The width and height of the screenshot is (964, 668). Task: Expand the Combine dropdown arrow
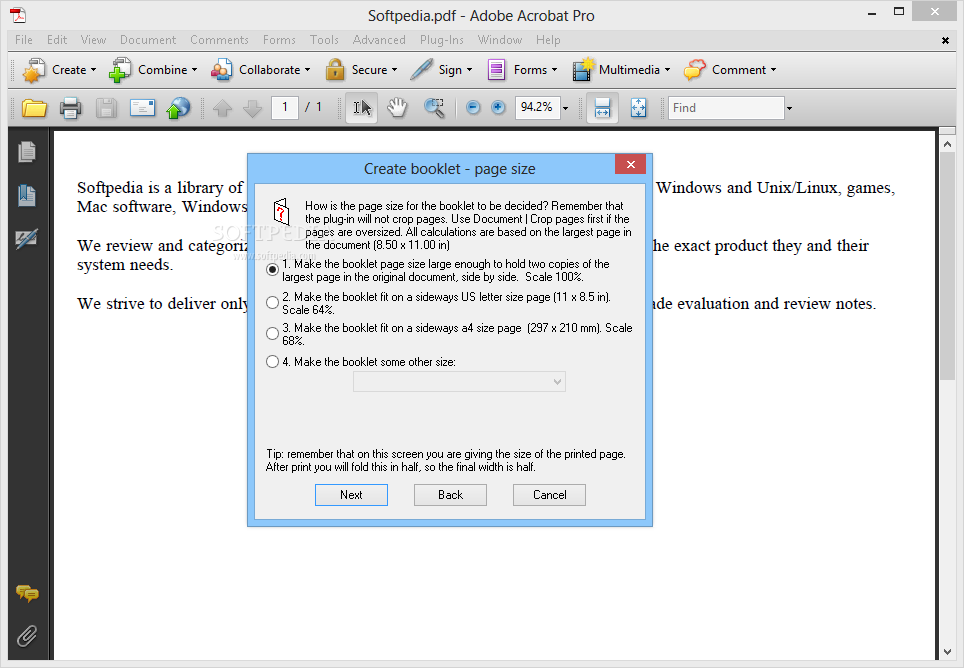(x=194, y=70)
